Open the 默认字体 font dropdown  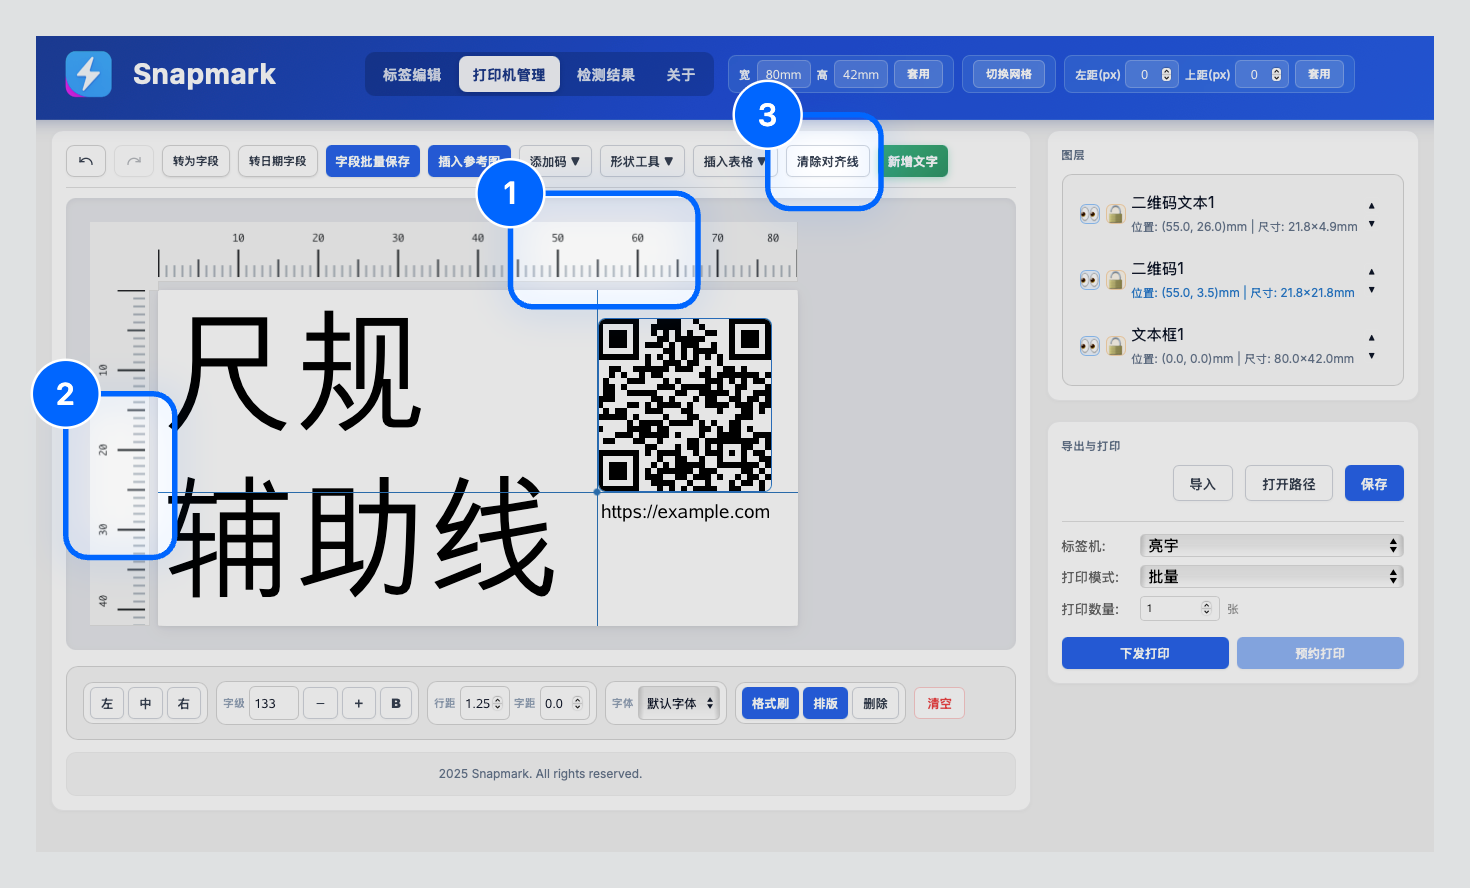(680, 703)
